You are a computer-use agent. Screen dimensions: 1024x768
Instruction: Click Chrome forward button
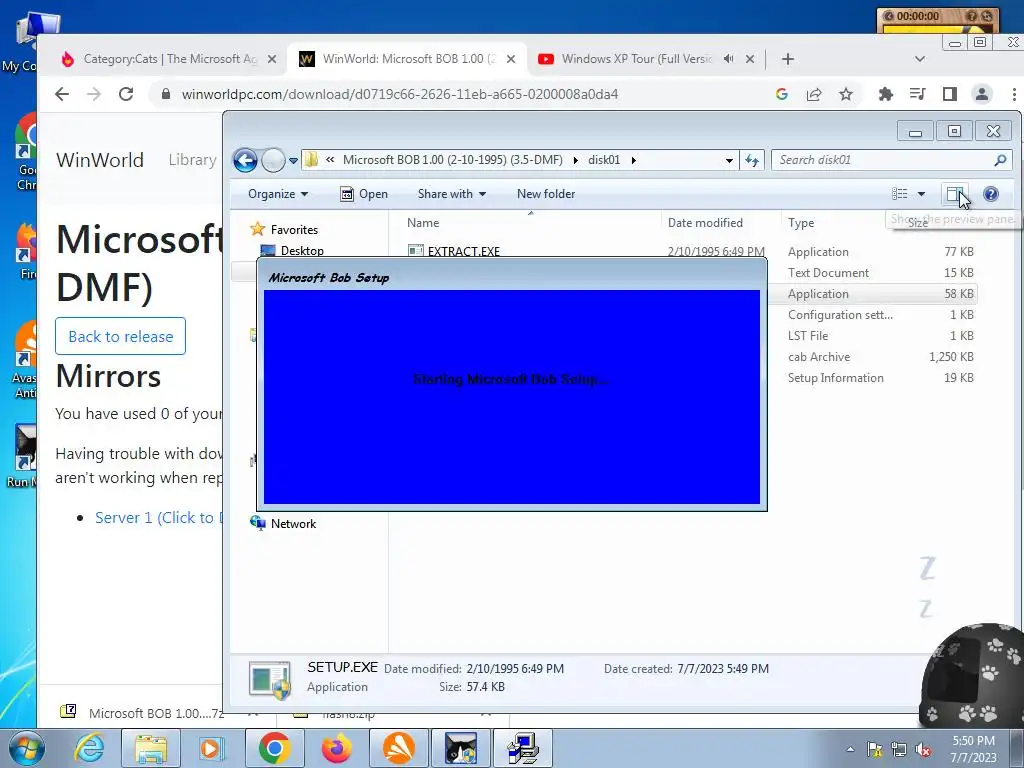pos(94,94)
